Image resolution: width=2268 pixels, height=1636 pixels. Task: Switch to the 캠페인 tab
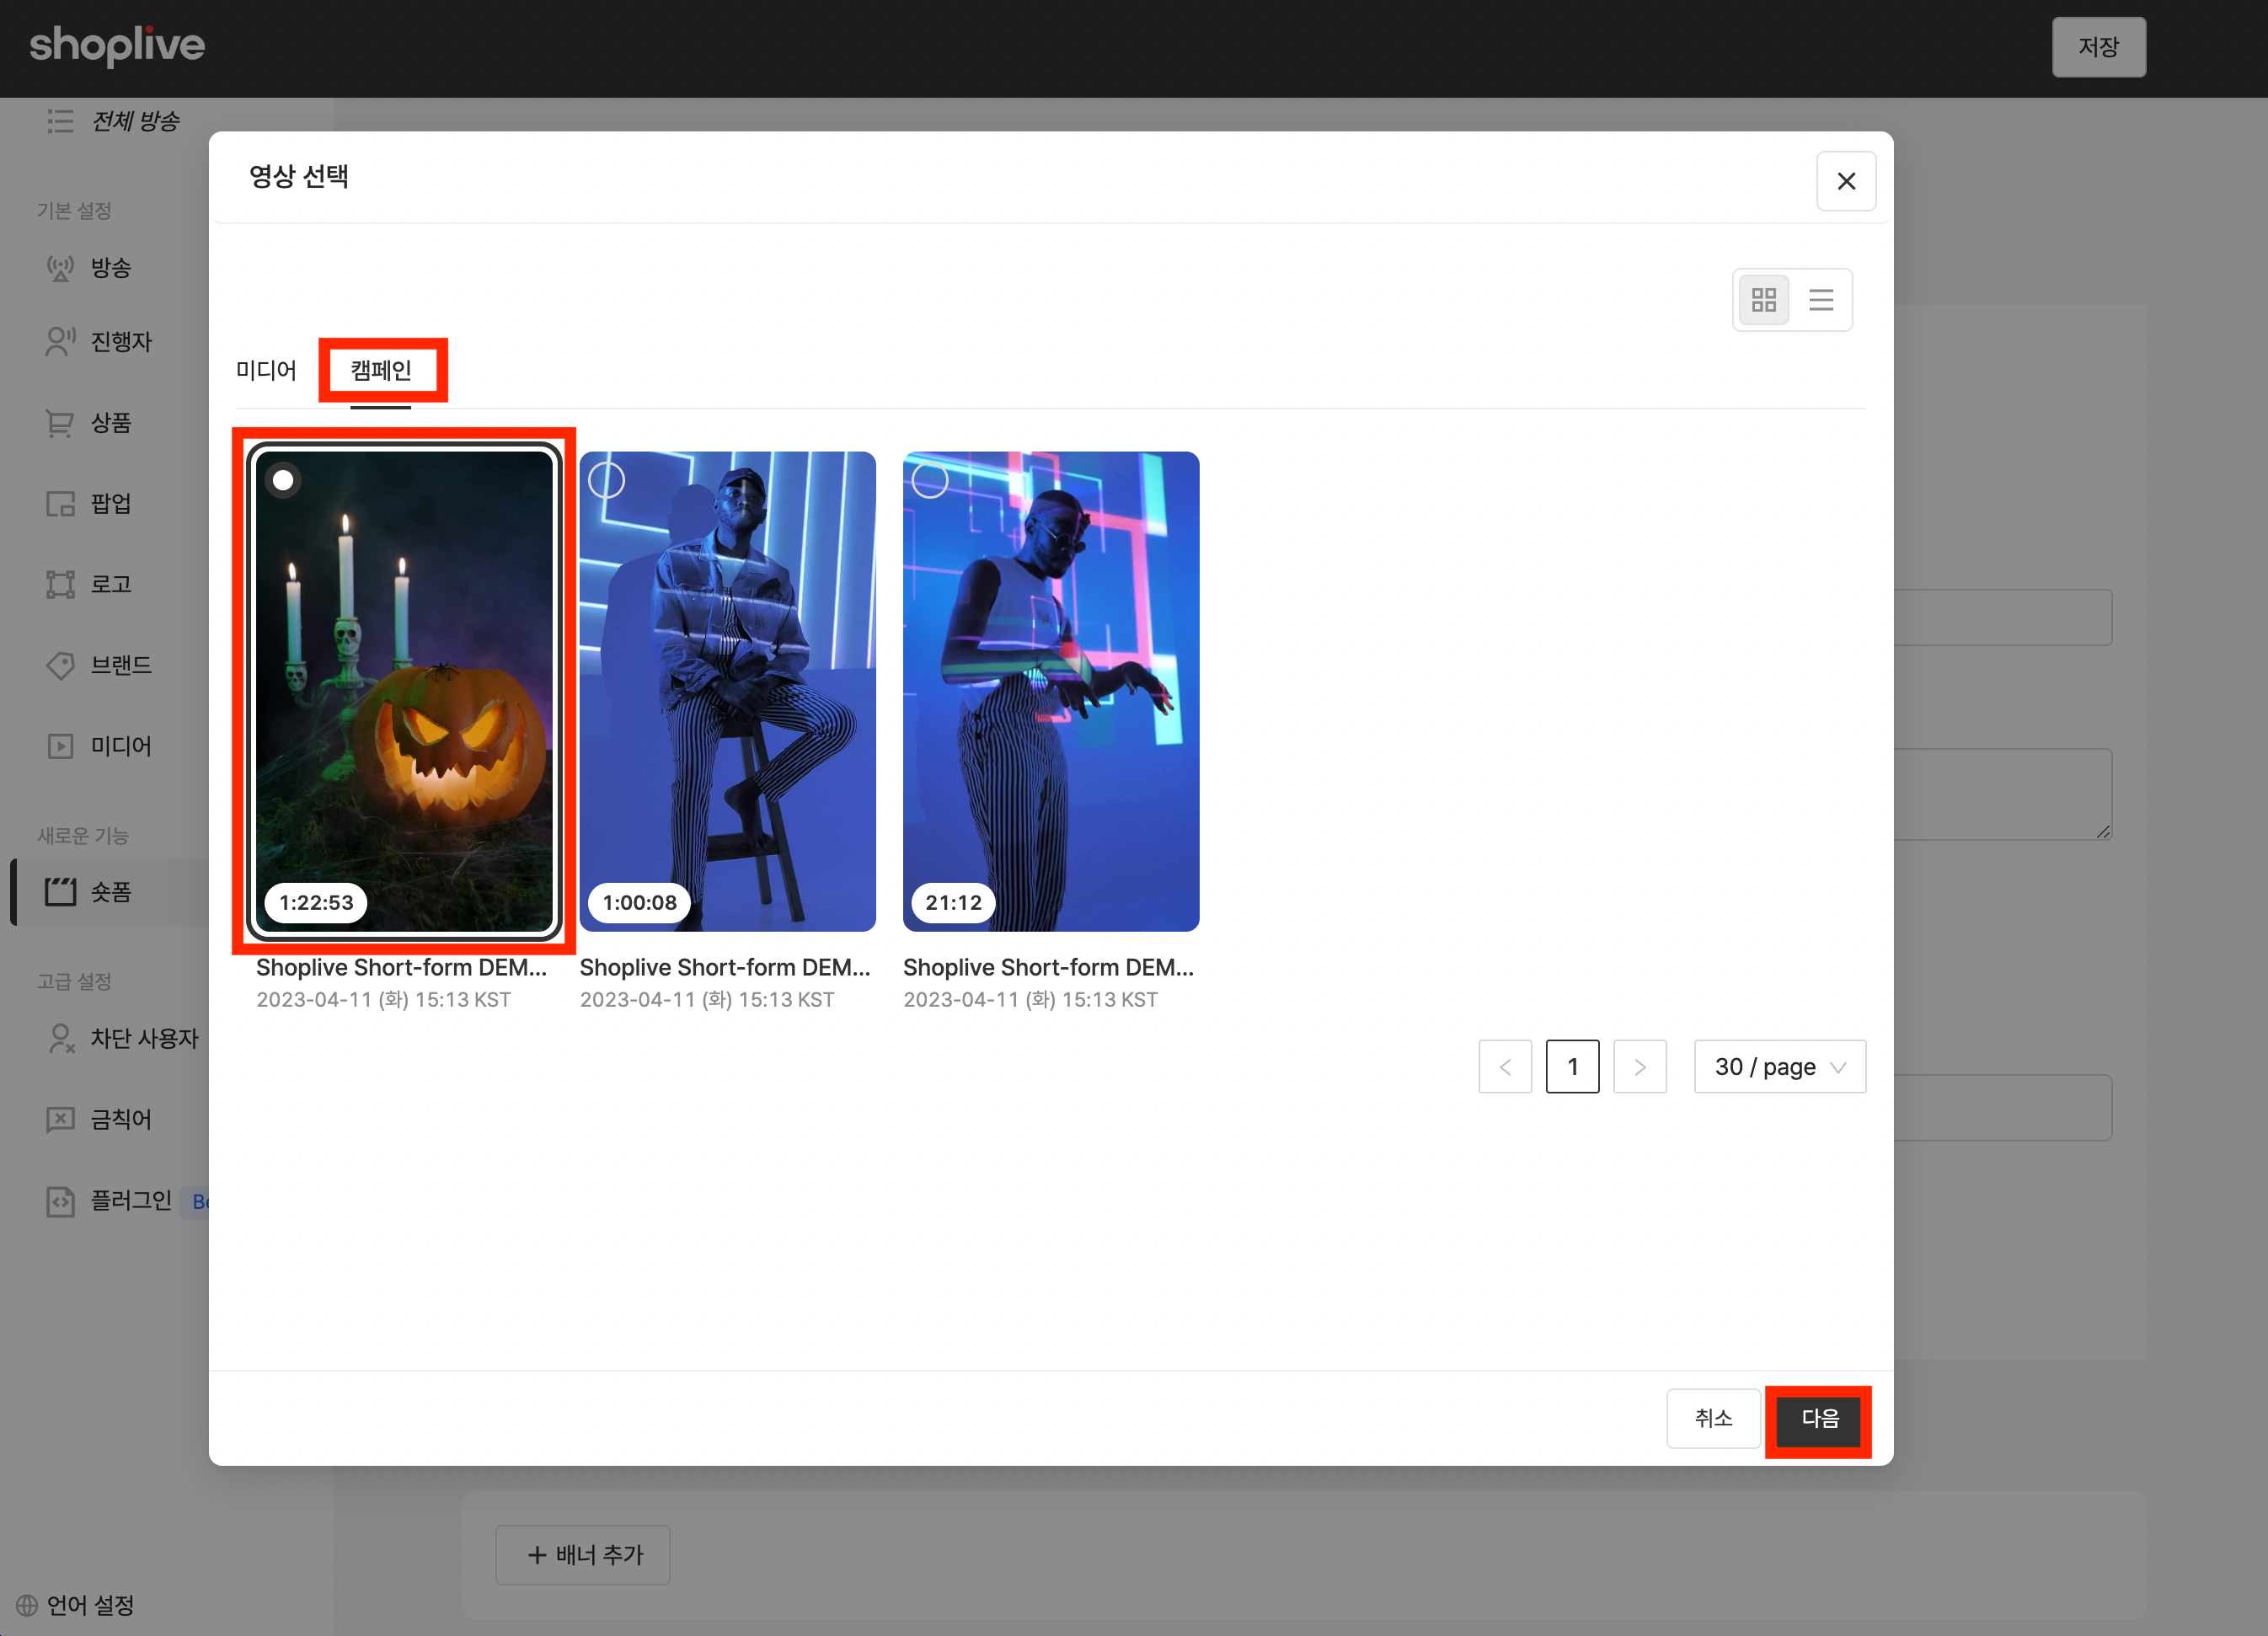click(381, 371)
